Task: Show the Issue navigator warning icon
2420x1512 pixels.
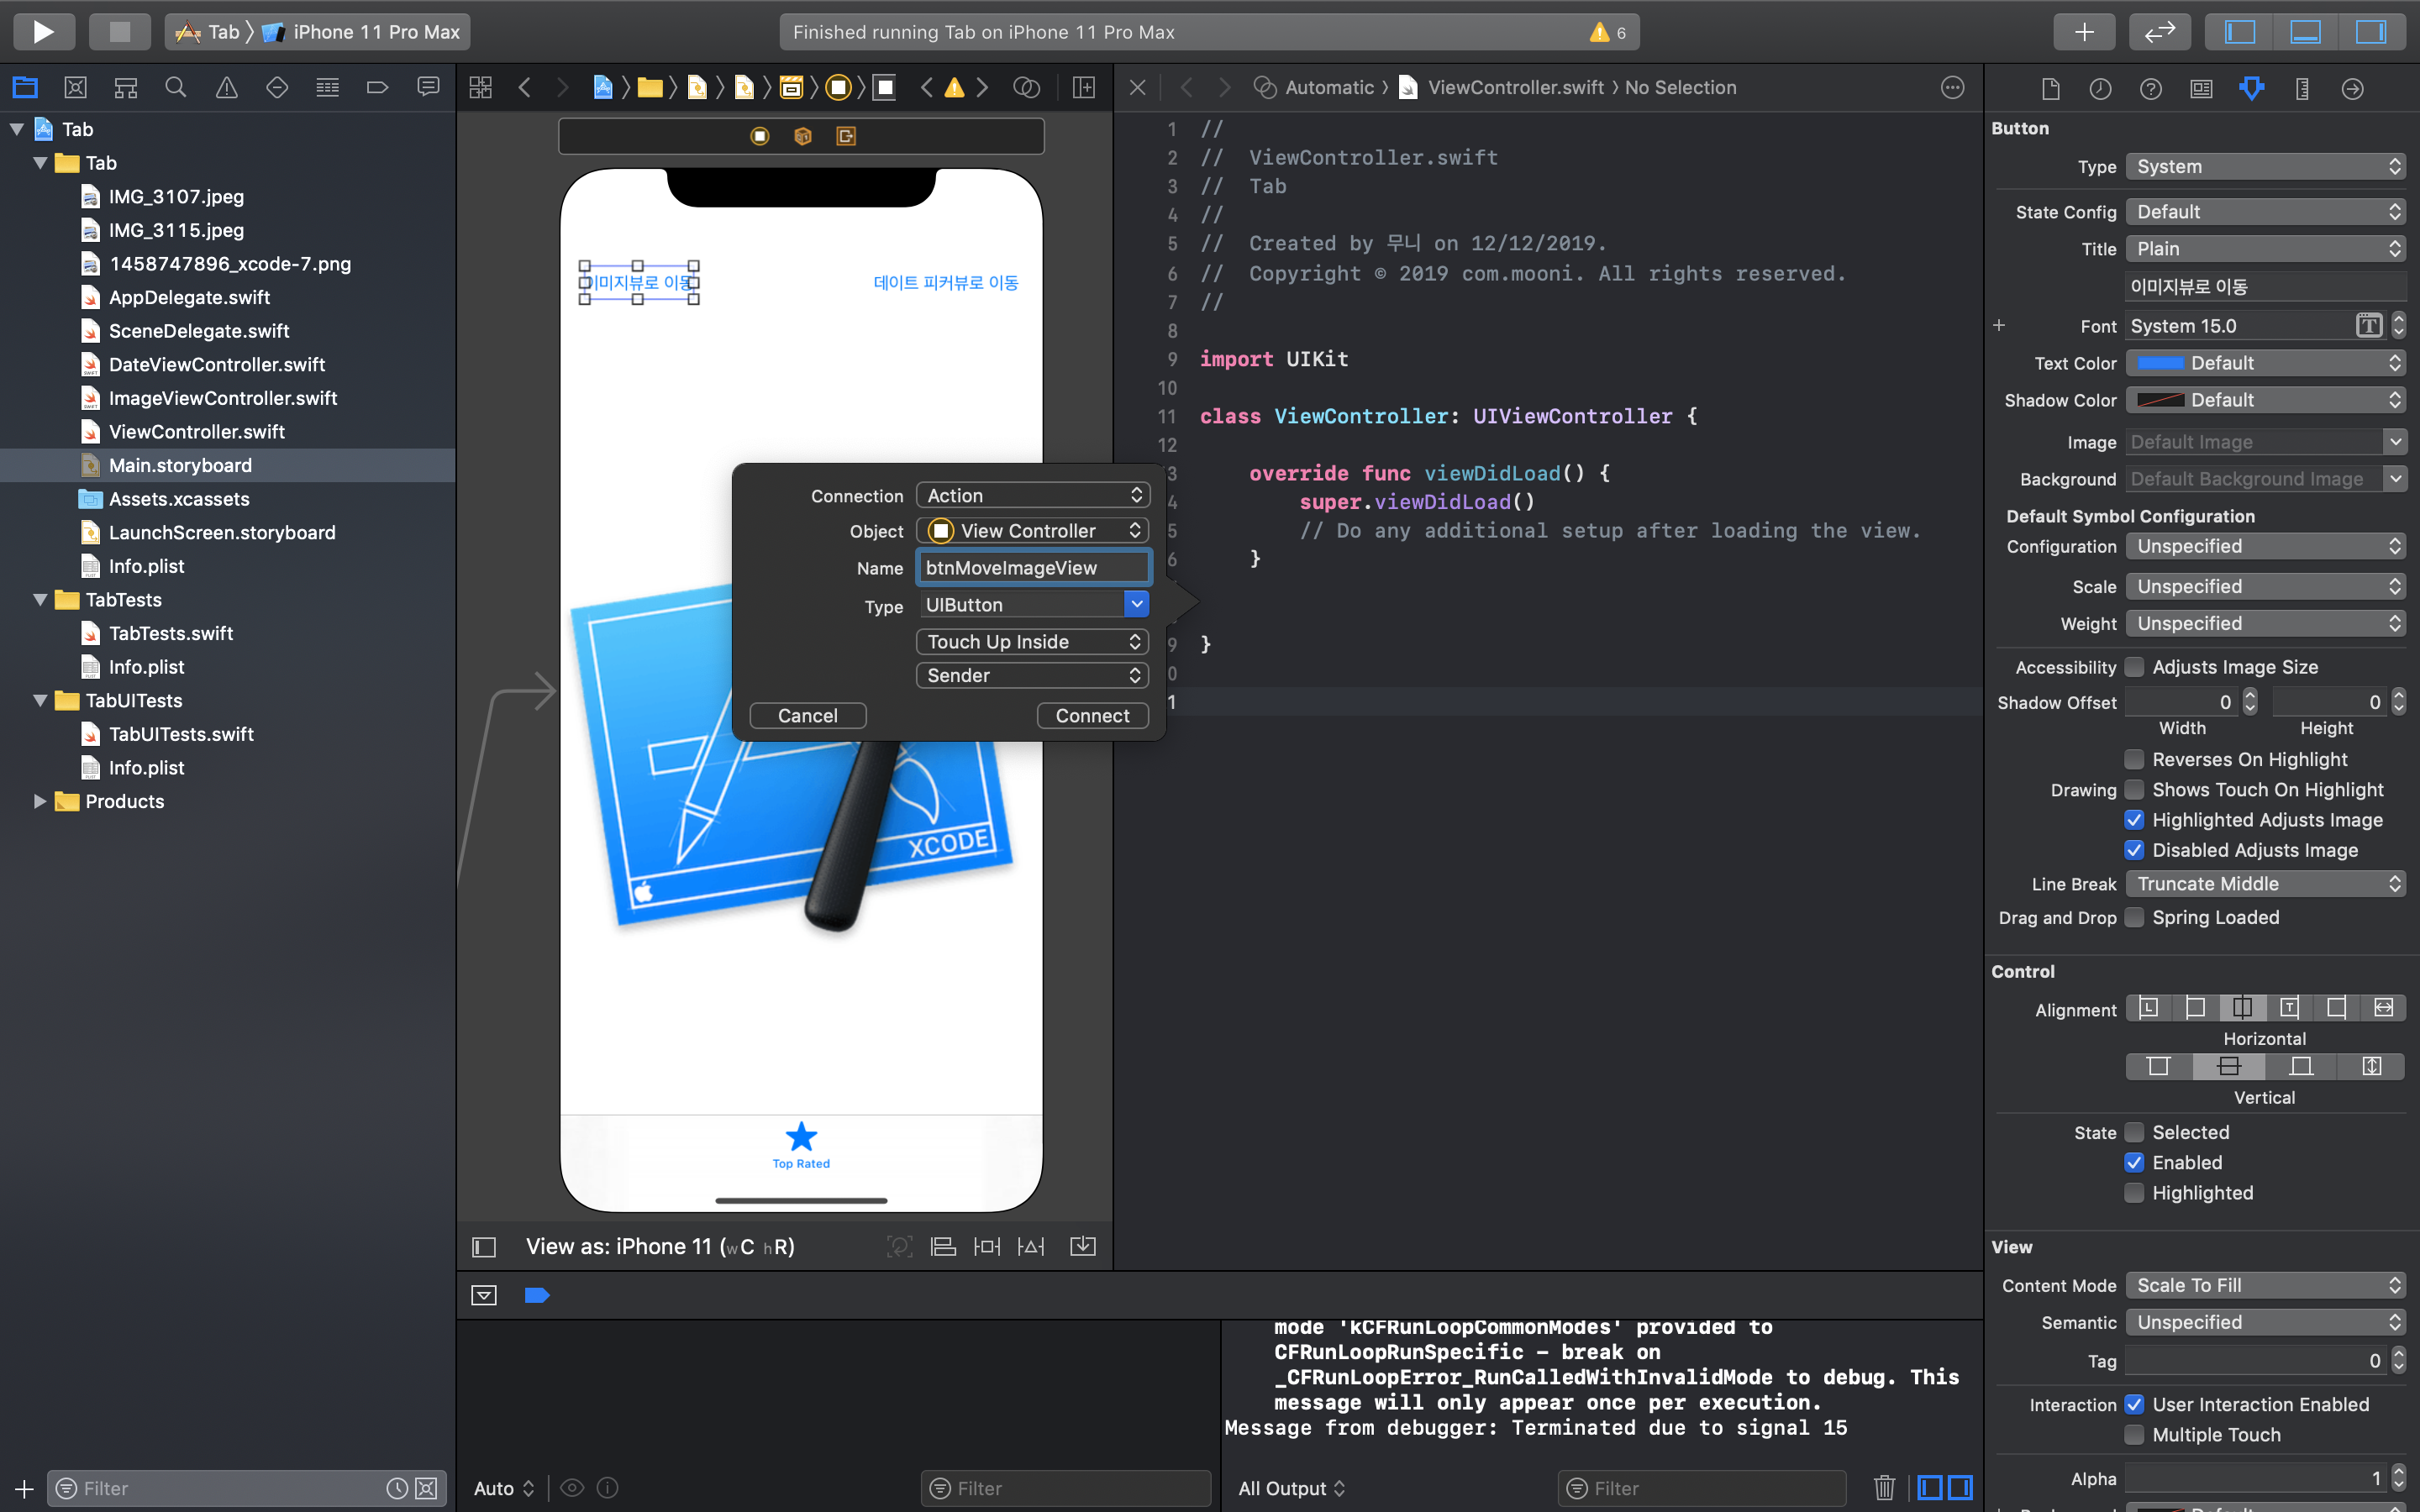Action: tap(226, 88)
